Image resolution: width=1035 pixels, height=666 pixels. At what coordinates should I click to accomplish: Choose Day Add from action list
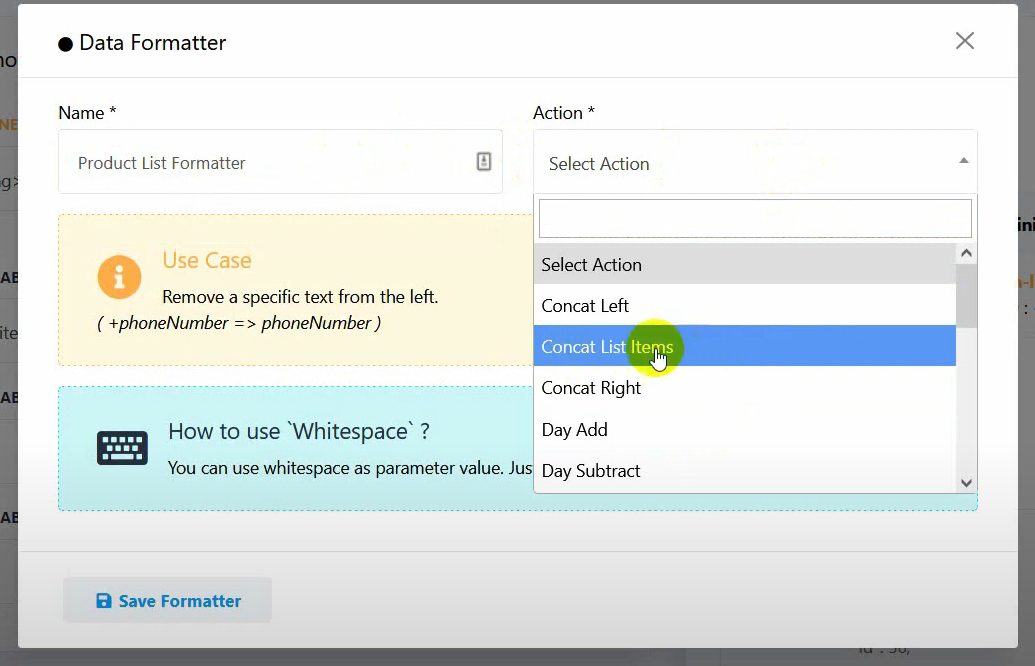(x=574, y=430)
